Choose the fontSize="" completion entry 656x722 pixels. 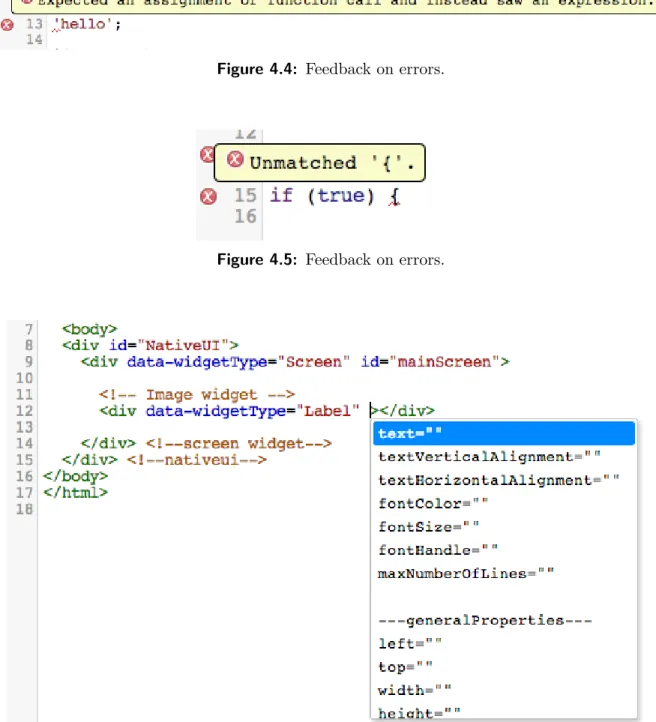pos(504,527)
